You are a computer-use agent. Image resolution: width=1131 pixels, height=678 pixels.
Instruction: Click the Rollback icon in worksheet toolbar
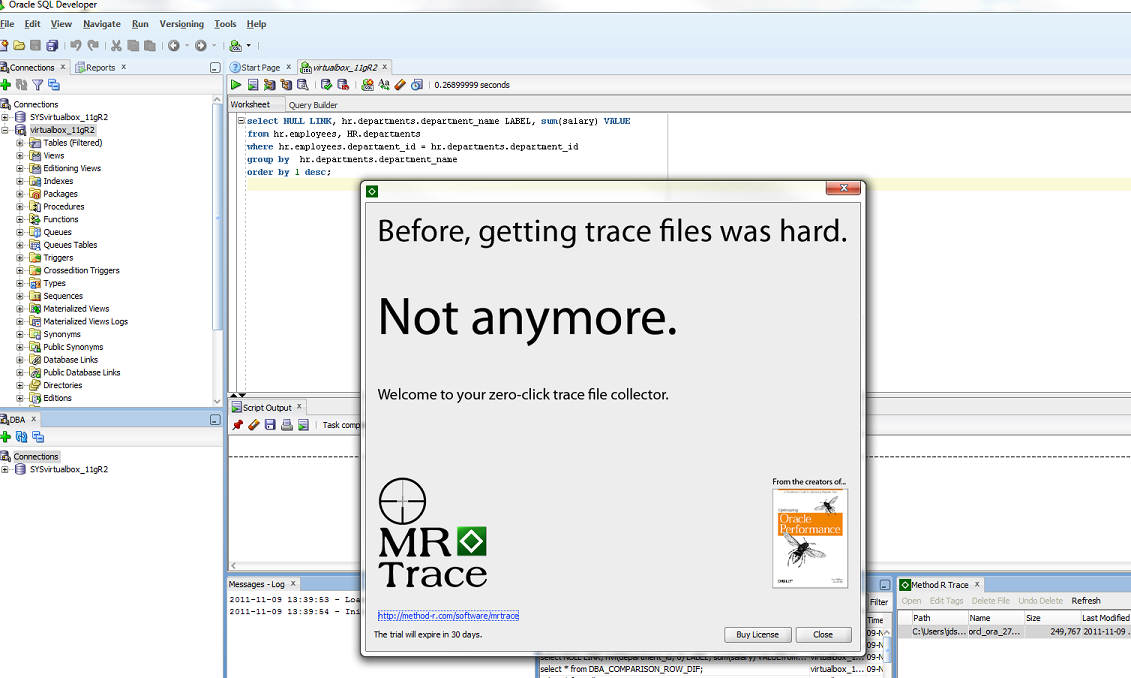point(343,84)
